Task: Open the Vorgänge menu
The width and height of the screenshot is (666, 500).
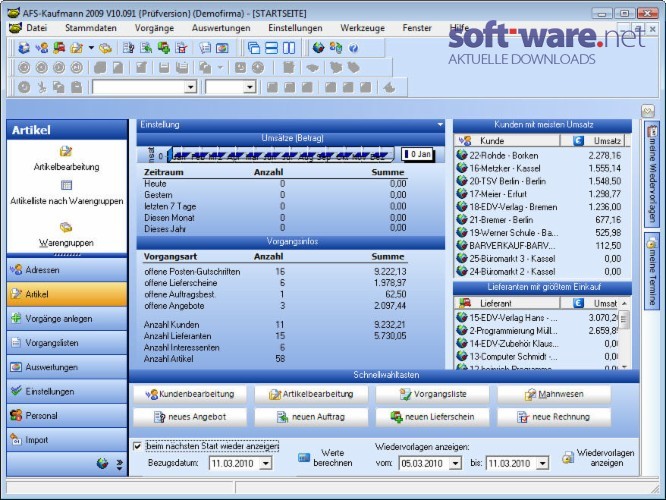Action: (154, 28)
